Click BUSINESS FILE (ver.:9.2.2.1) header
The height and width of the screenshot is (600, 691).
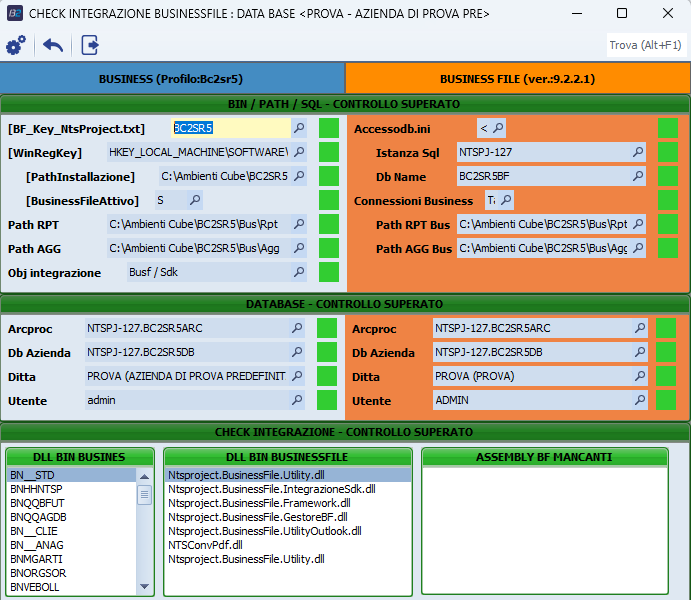coord(518,79)
